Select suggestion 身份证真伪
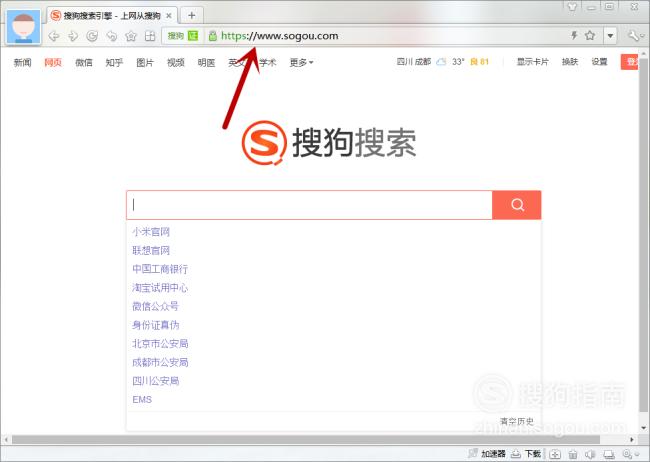This screenshot has width=650, height=462. pyautogui.click(x=155, y=325)
